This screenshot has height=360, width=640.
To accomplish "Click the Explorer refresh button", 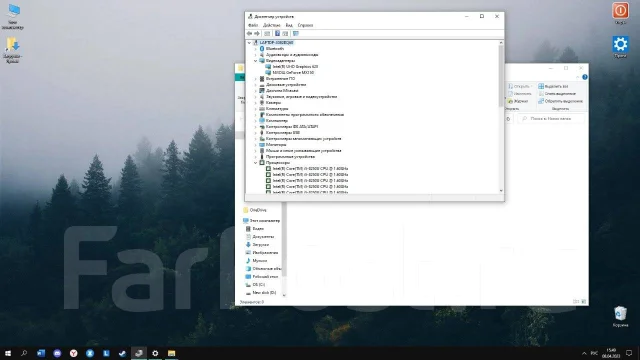I will tap(508, 119).
